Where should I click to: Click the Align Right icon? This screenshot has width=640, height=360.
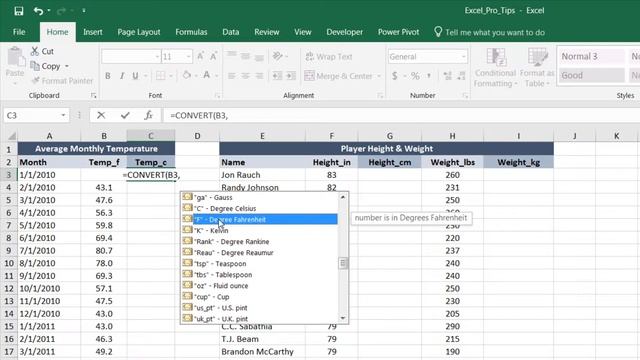[259, 76]
